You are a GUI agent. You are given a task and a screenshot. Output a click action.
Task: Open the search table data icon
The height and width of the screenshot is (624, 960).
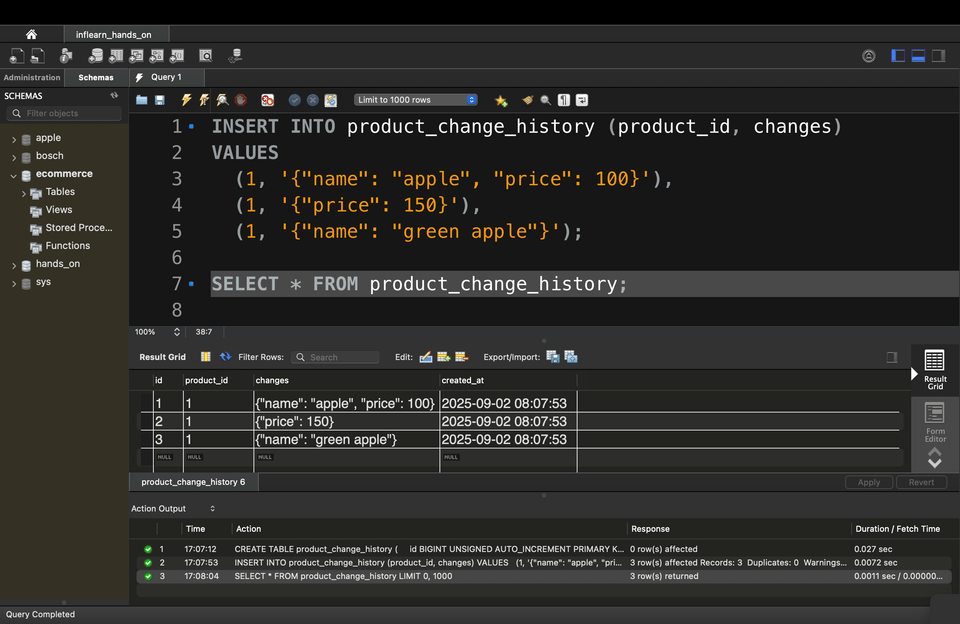click(x=206, y=56)
